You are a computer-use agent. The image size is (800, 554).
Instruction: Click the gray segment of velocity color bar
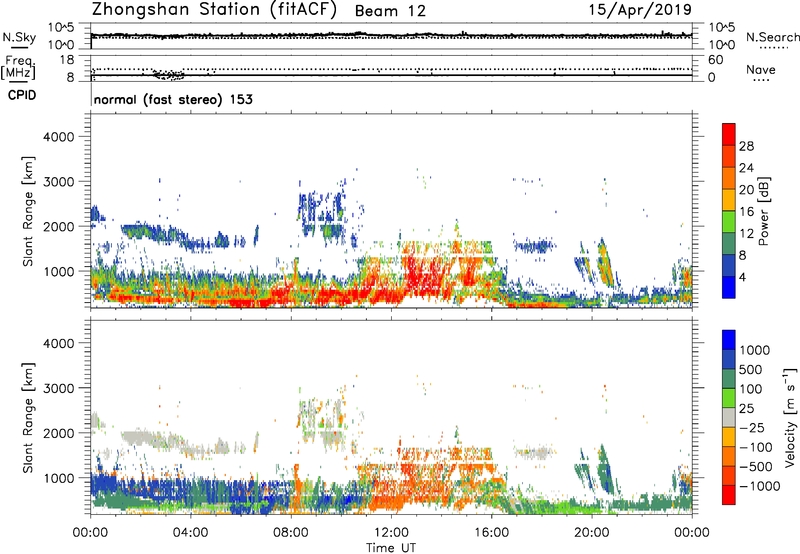(729, 418)
